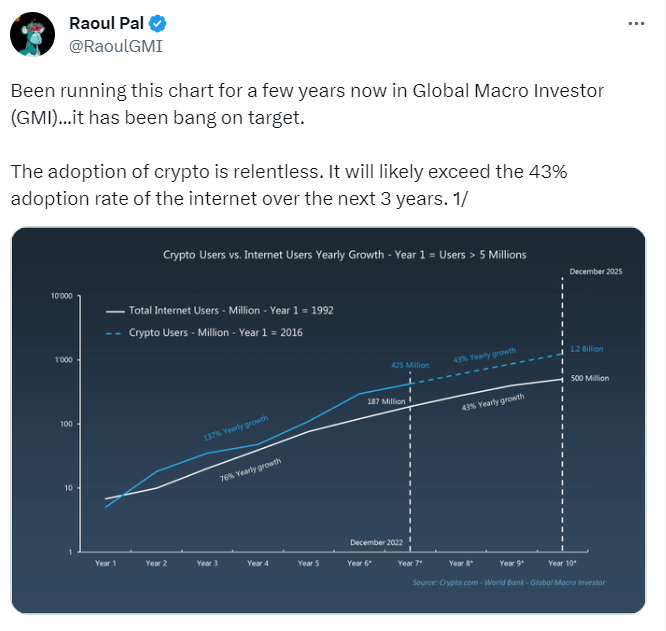
Task: Click the @RaoulGMI handle
Action: click(115, 45)
